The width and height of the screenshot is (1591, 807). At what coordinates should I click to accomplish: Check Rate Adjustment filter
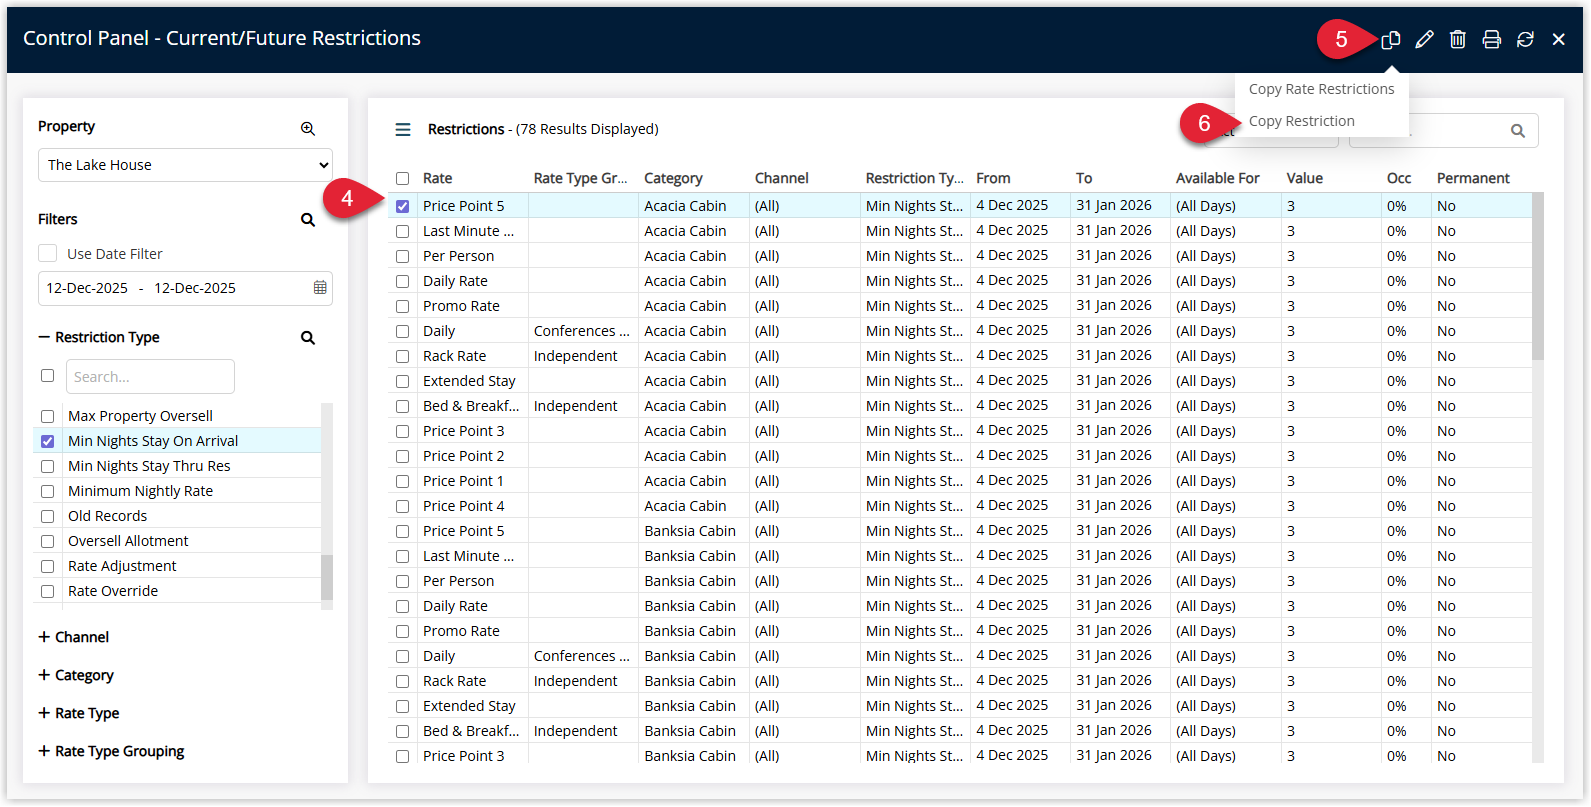pyautogui.click(x=47, y=566)
